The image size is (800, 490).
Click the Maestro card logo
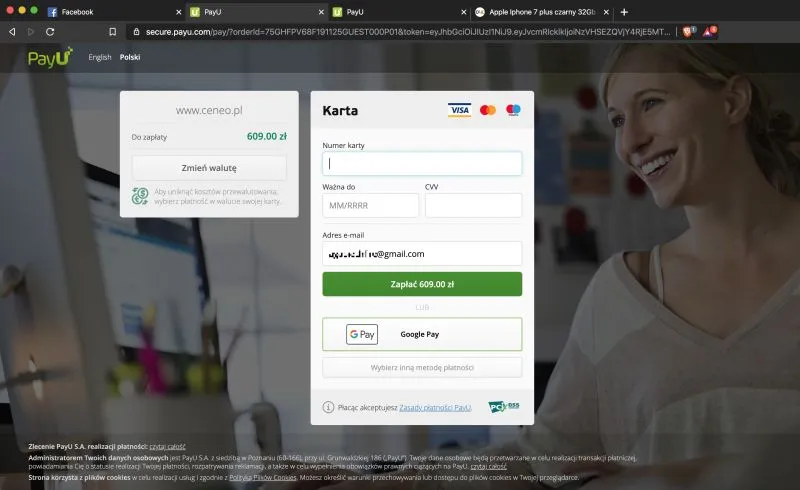coord(513,110)
